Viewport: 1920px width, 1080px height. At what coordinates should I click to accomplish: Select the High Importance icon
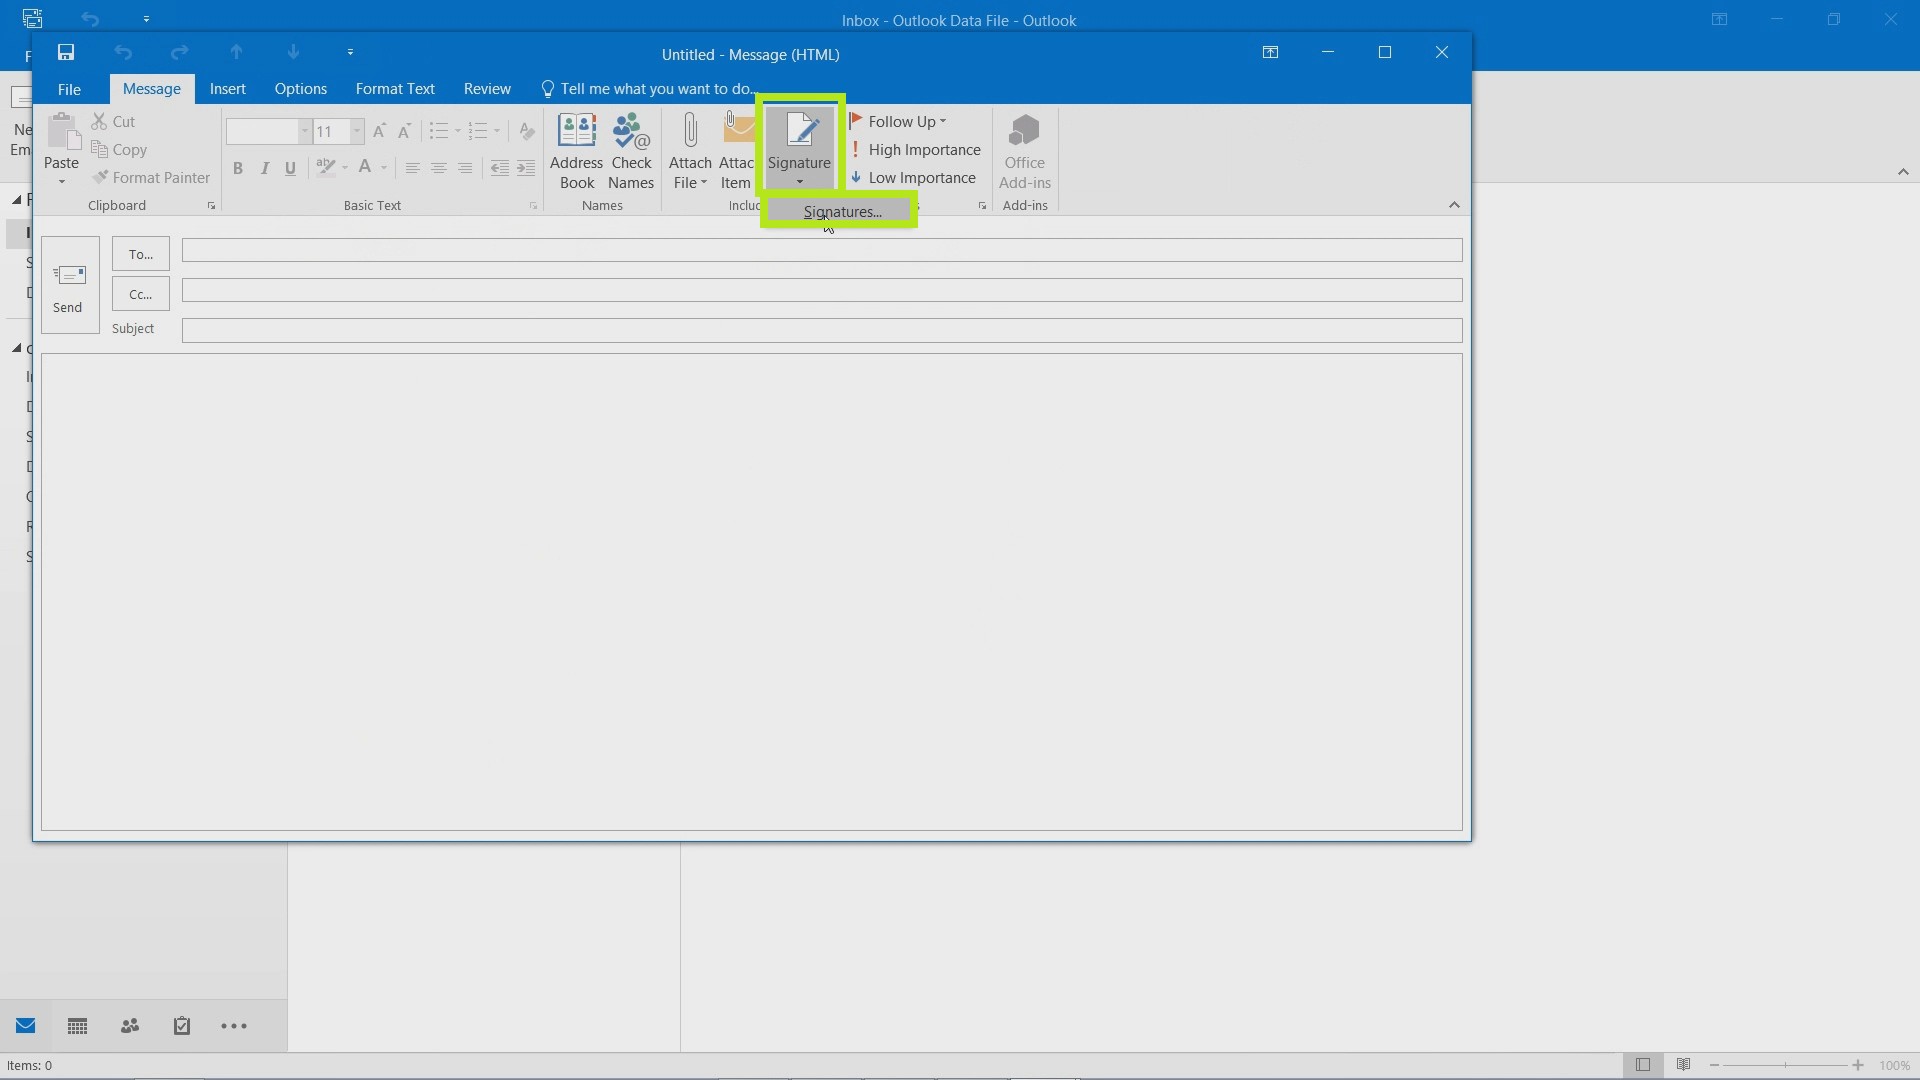pyautogui.click(x=856, y=149)
